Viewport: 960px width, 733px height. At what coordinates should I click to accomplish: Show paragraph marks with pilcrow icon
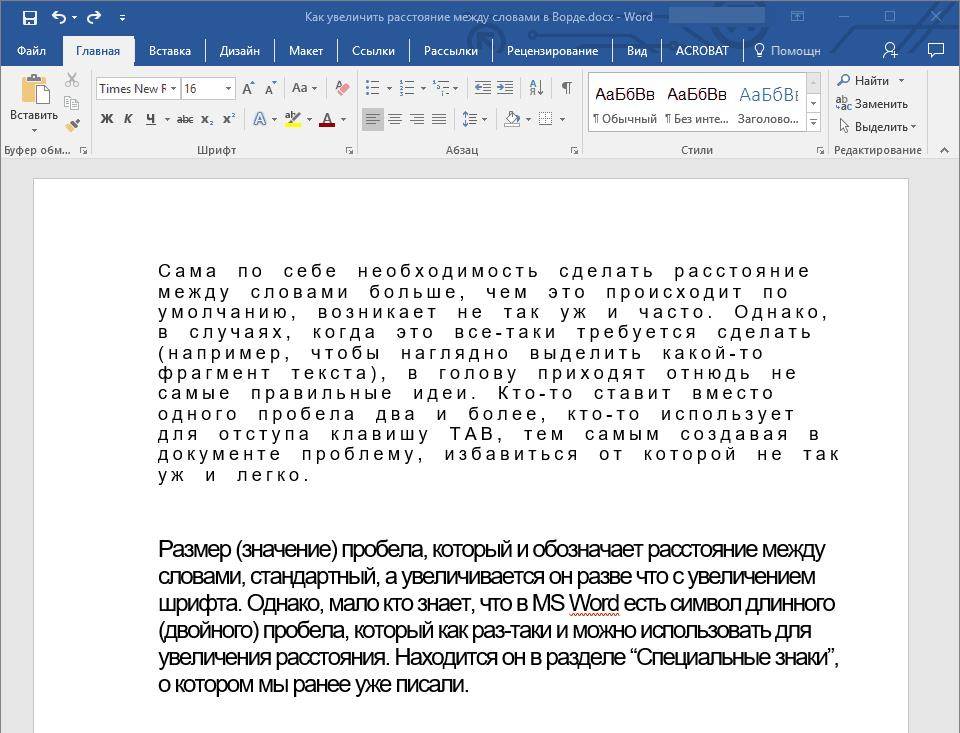[566, 88]
